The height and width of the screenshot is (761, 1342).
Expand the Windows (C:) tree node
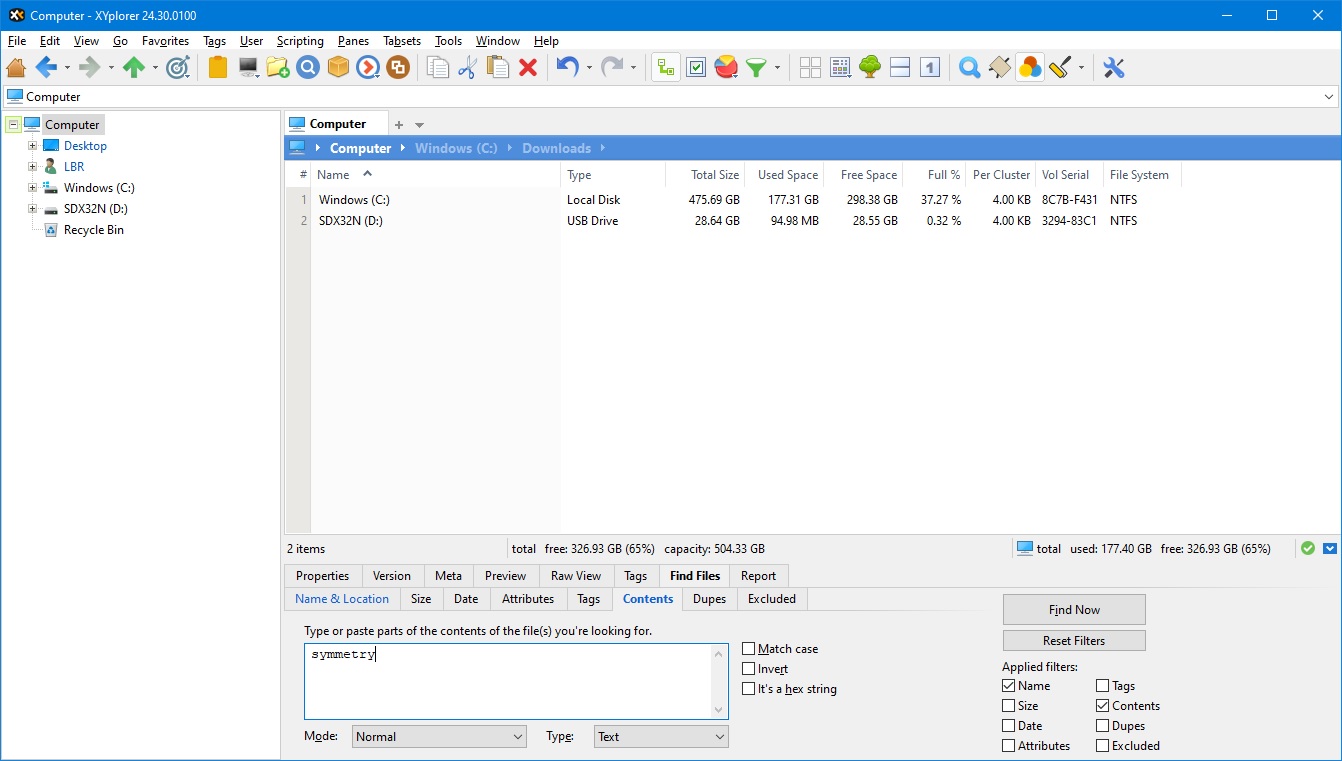point(31,187)
